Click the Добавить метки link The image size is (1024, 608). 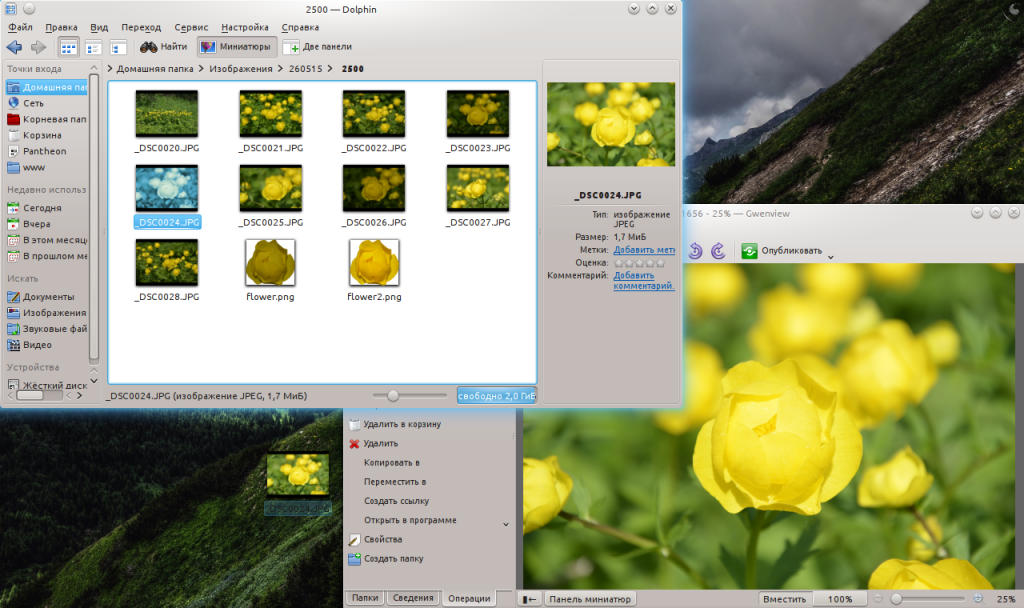(x=644, y=249)
